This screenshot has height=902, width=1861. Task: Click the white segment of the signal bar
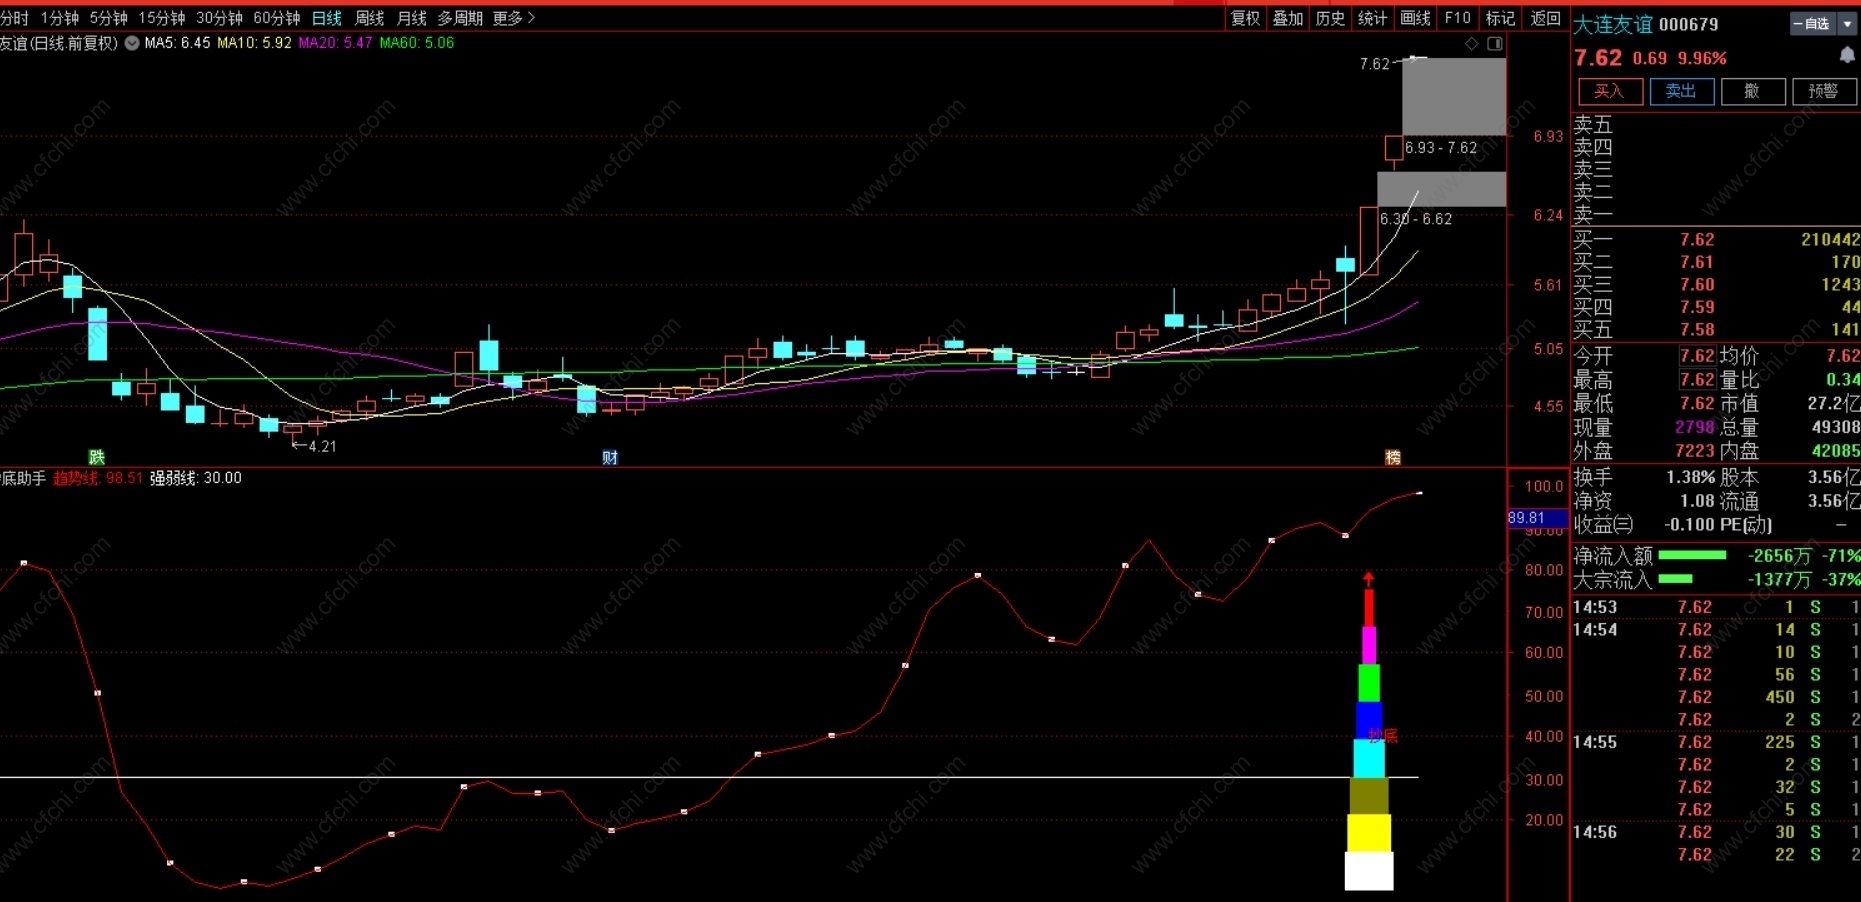point(1369,871)
